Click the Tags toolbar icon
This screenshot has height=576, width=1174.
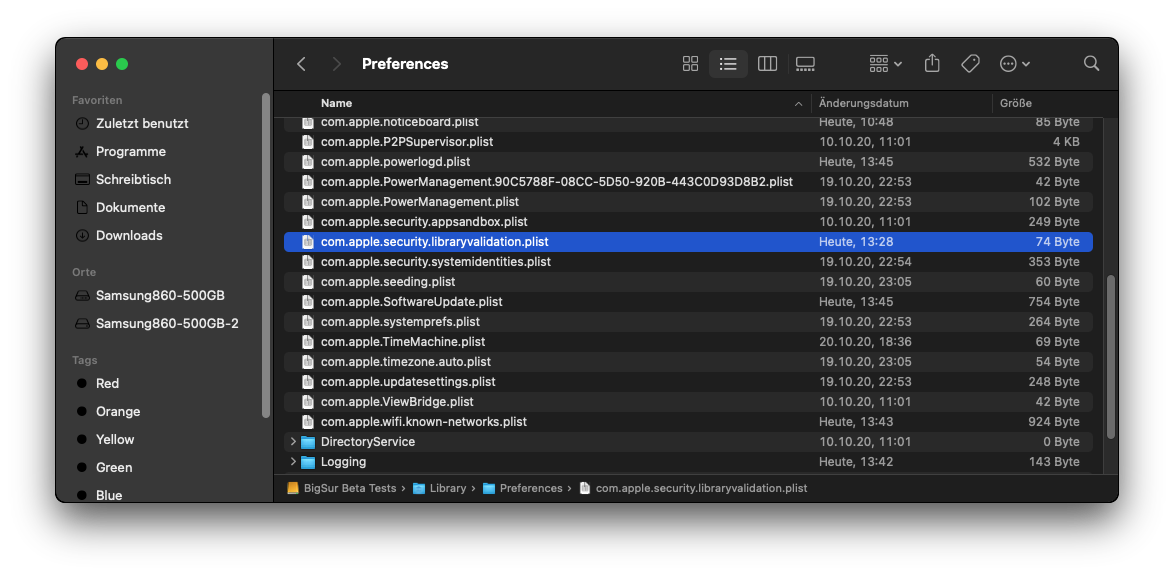click(x=970, y=64)
